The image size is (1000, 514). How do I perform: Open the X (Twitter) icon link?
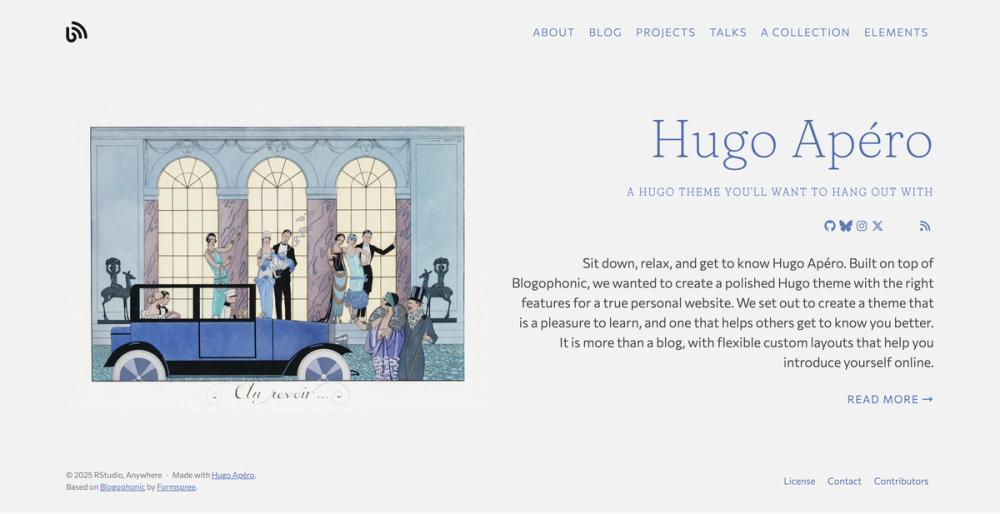point(878,226)
